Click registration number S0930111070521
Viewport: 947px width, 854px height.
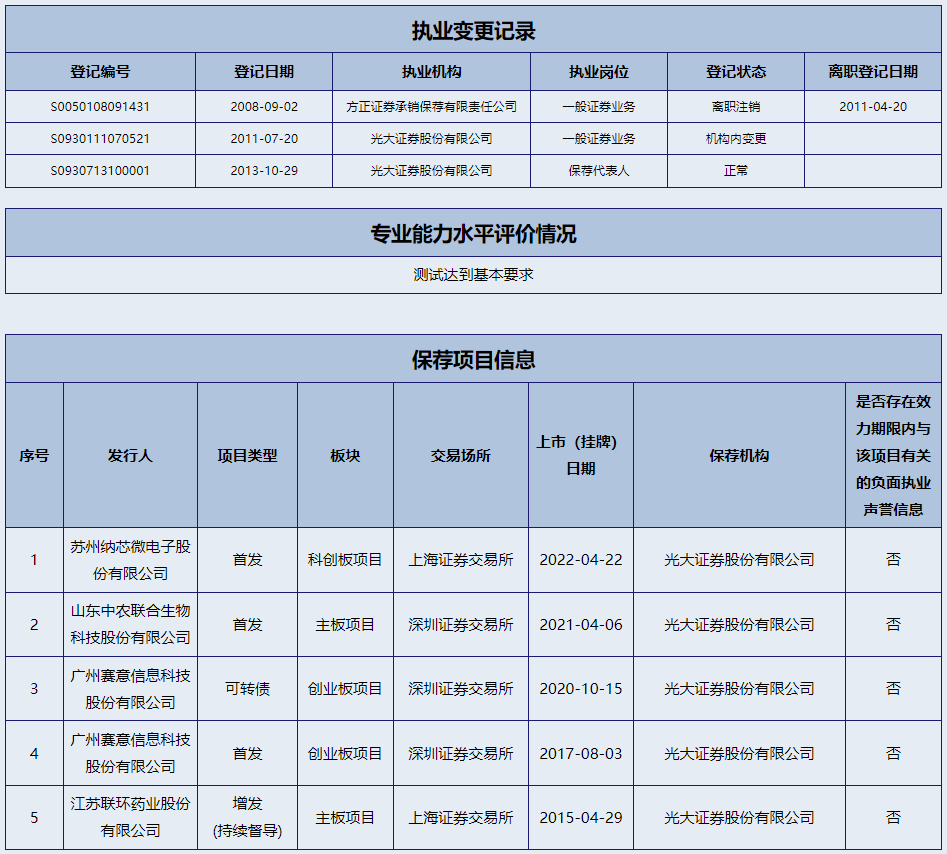(100, 139)
